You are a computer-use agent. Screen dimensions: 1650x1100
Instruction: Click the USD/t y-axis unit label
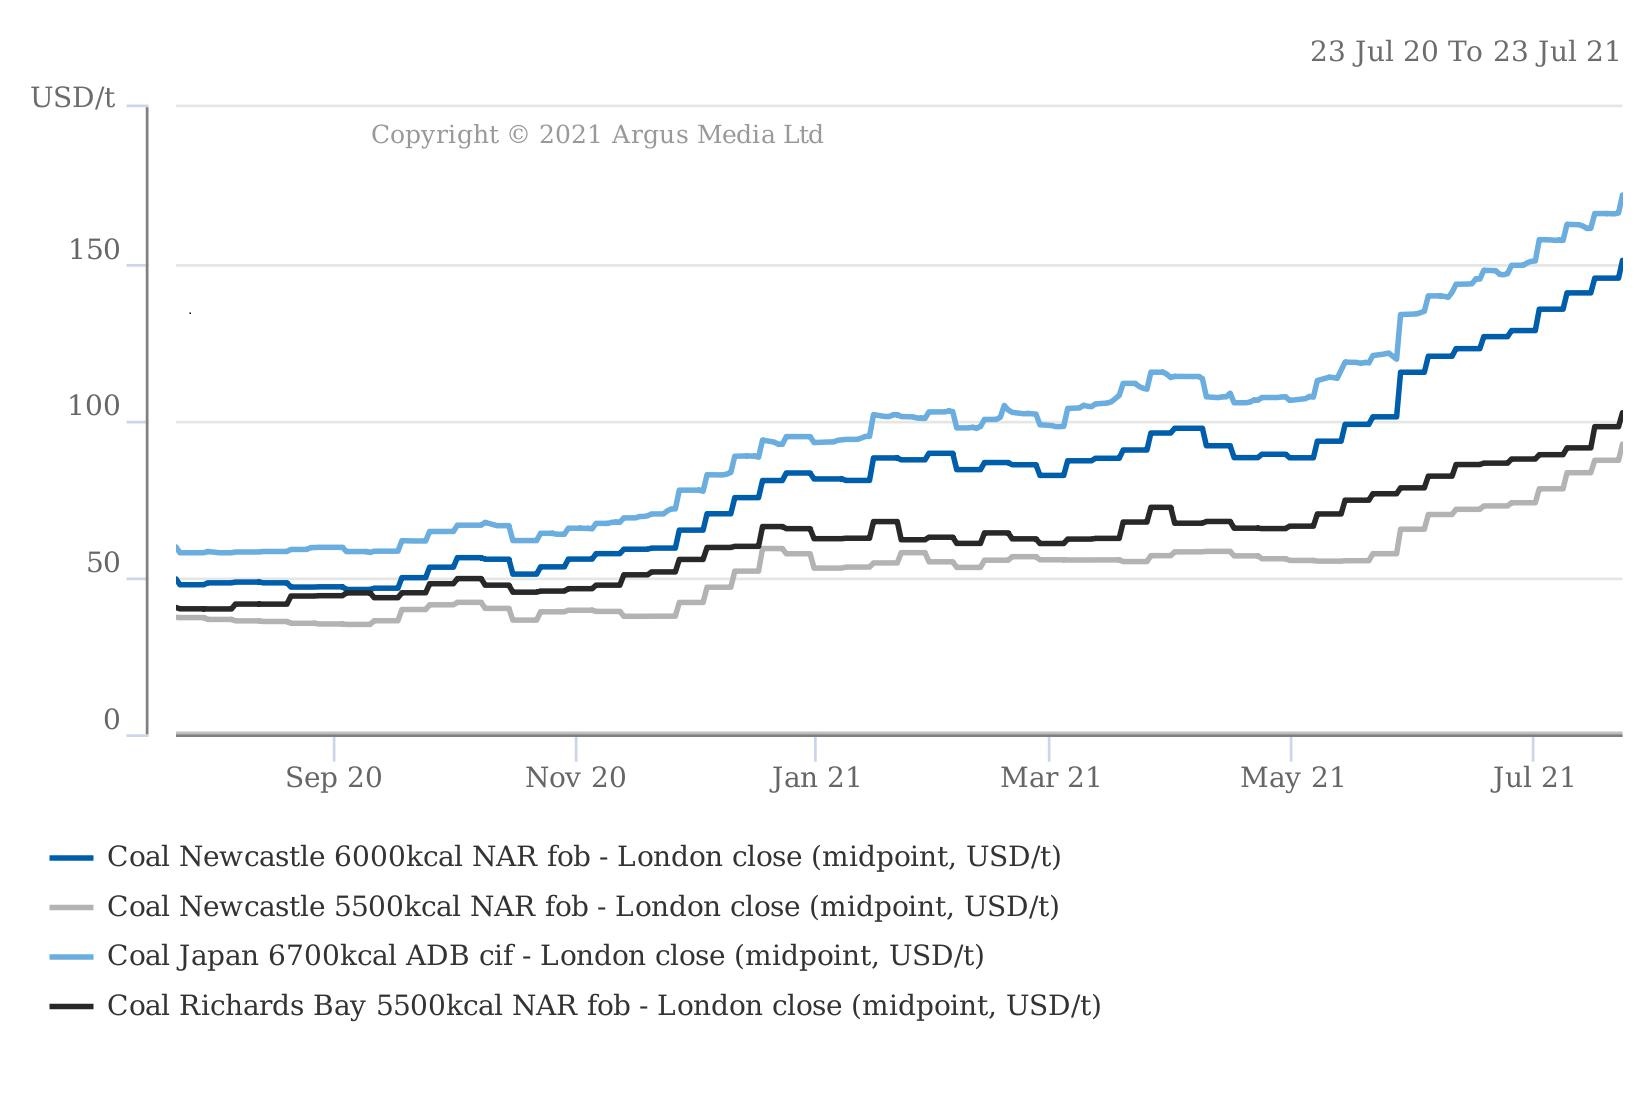pyautogui.click(x=73, y=98)
